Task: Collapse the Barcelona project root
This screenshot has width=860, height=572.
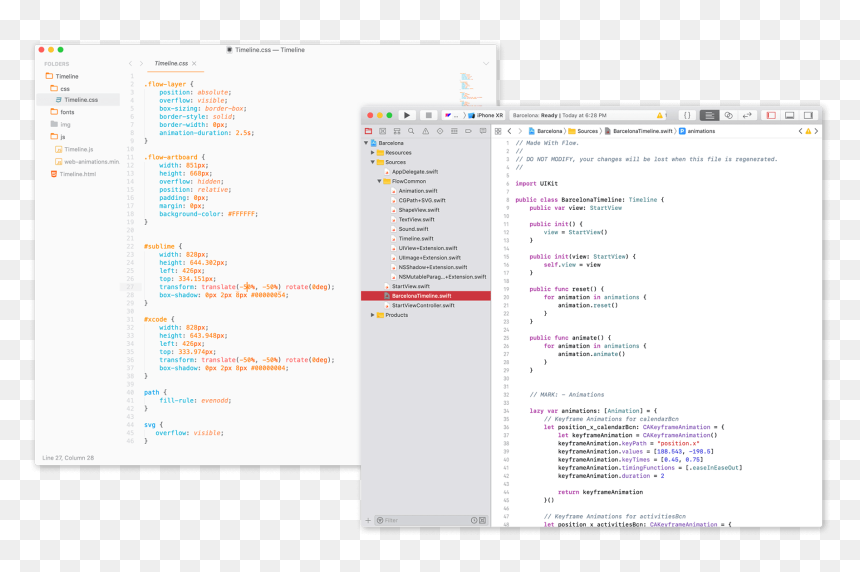Action: coord(366,143)
